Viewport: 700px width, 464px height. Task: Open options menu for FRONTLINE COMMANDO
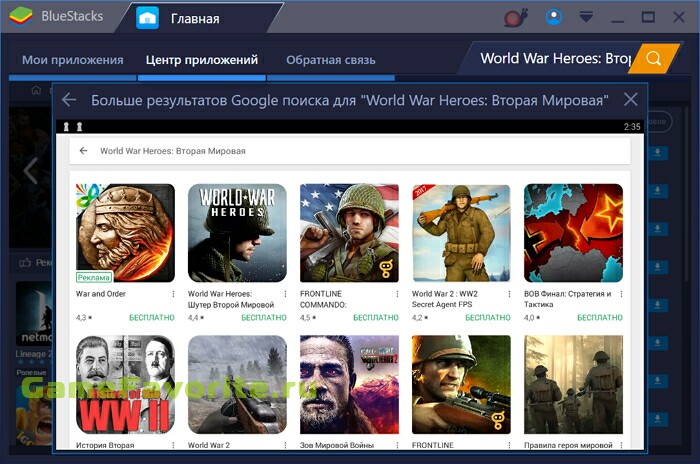[x=397, y=294]
